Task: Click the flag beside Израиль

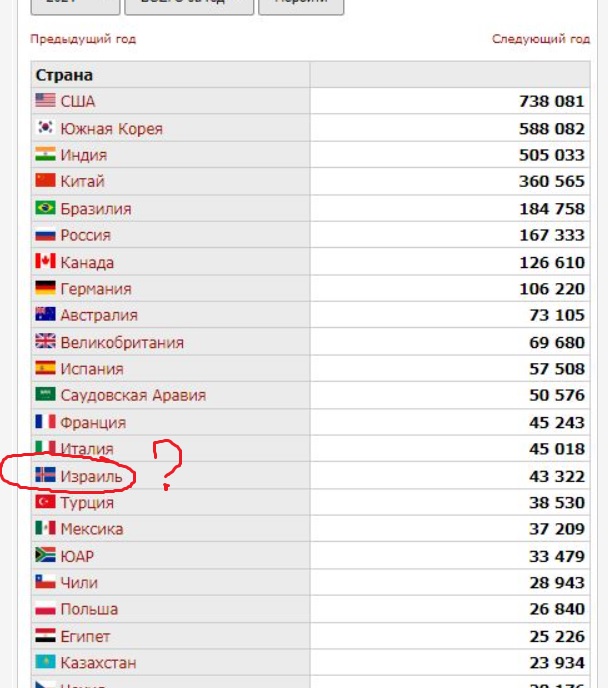Action: (x=45, y=475)
